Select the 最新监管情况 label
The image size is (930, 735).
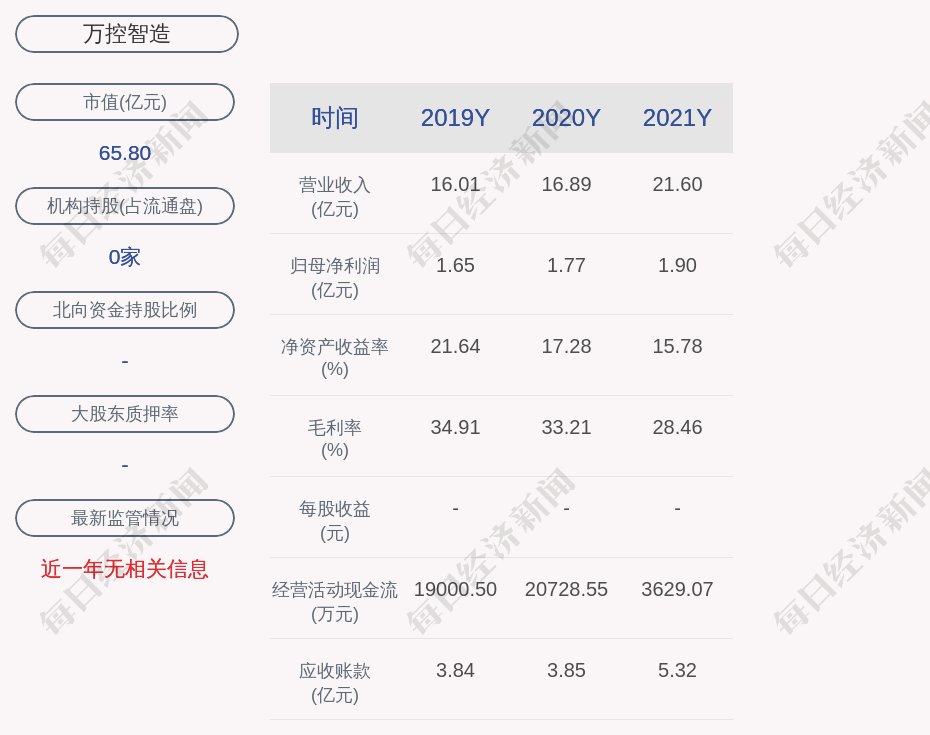[125, 518]
